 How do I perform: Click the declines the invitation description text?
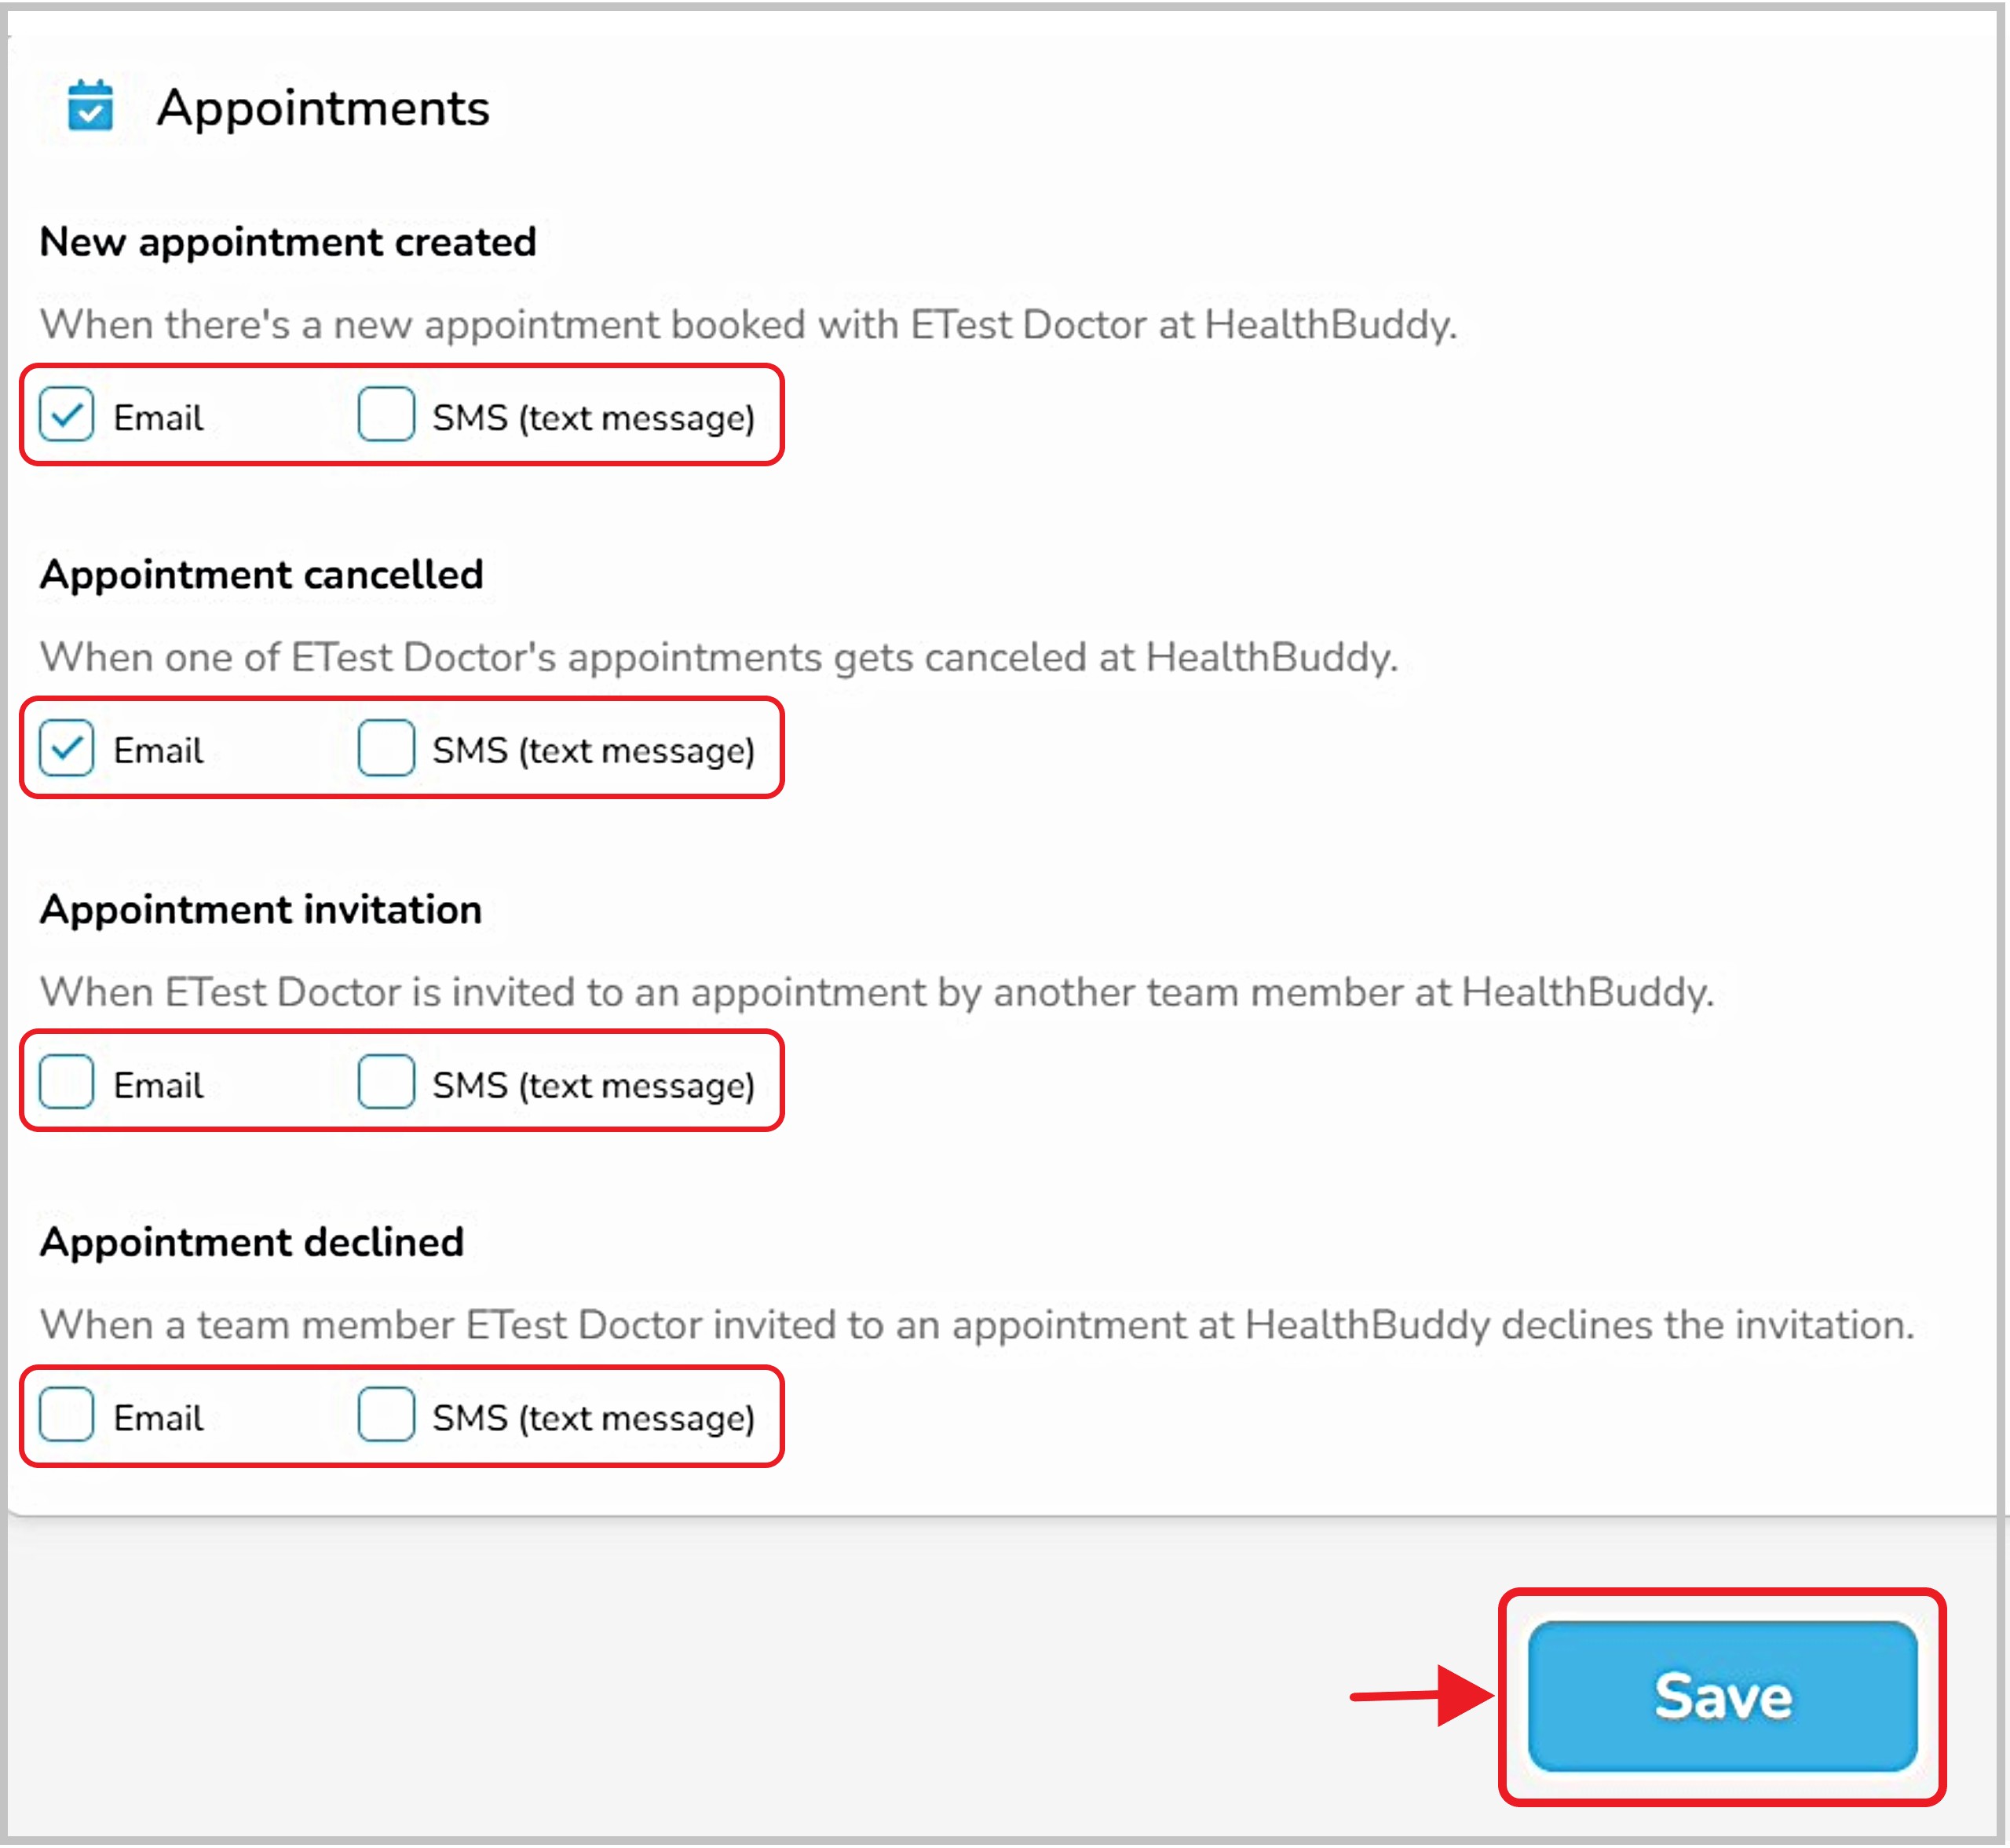tap(976, 1325)
